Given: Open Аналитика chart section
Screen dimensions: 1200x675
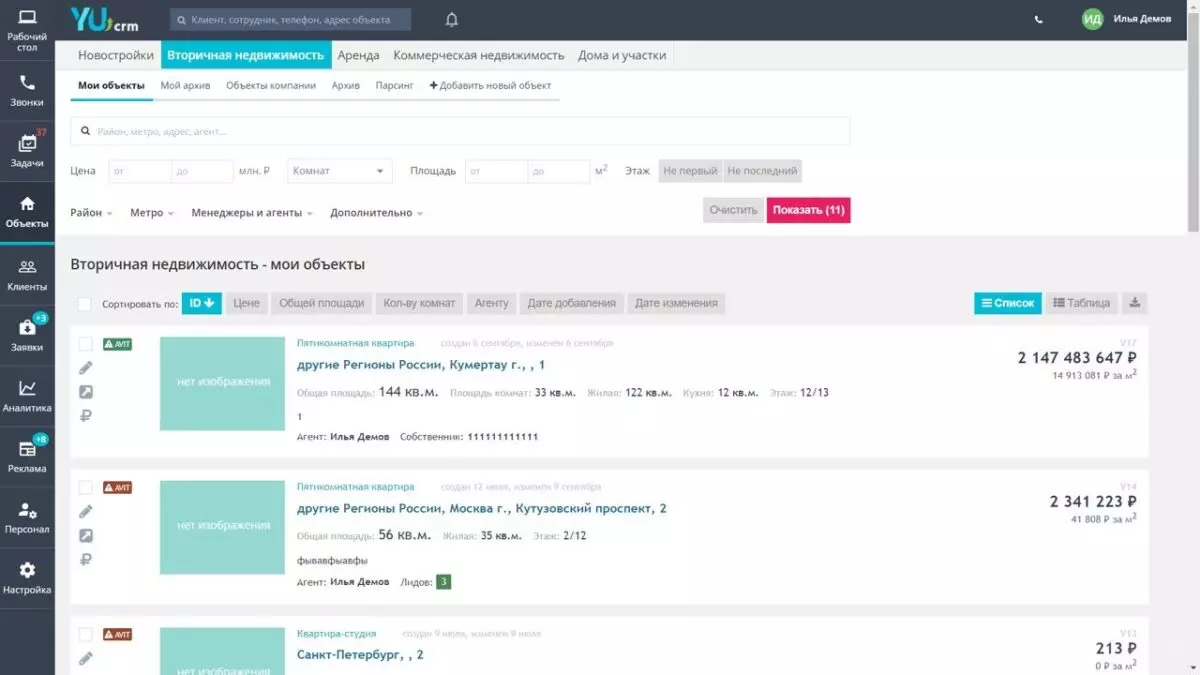Looking at the screenshot, I should point(27,395).
